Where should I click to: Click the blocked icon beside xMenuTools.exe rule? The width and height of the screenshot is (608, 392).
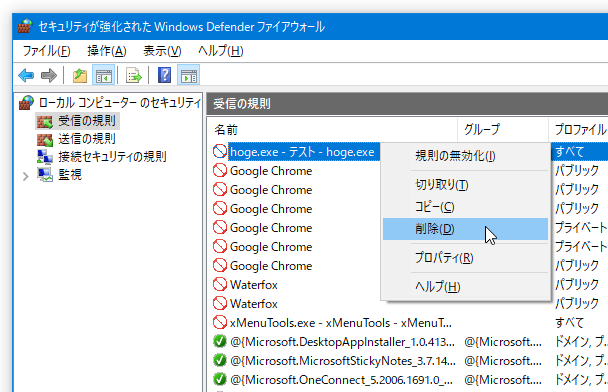(219, 322)
